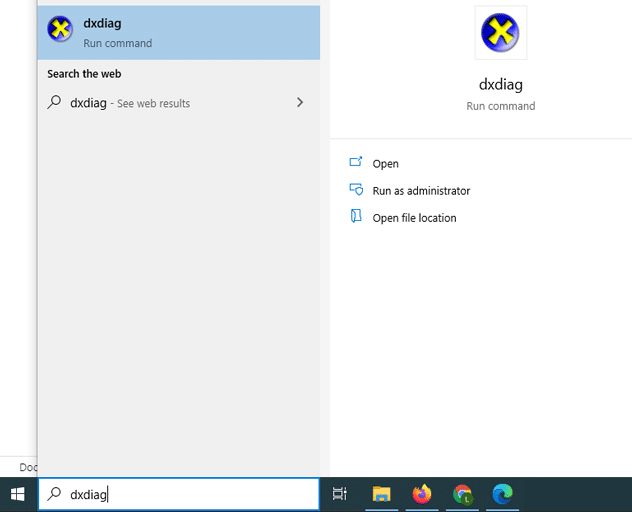
Task: Click the large dxdiag icon in the preview pane
Action: [x=500, y=33]
